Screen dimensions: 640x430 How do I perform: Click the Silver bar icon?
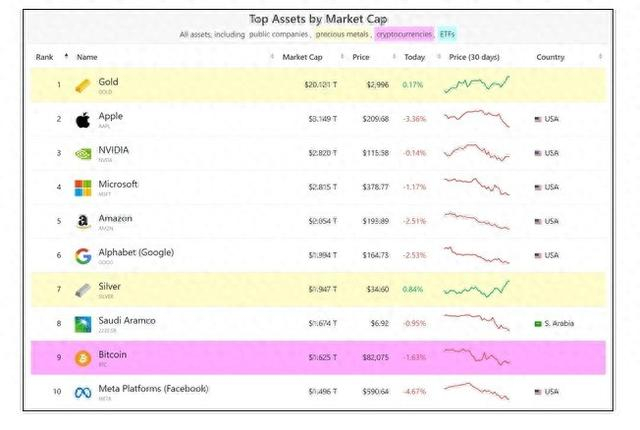tap(83, 290)
